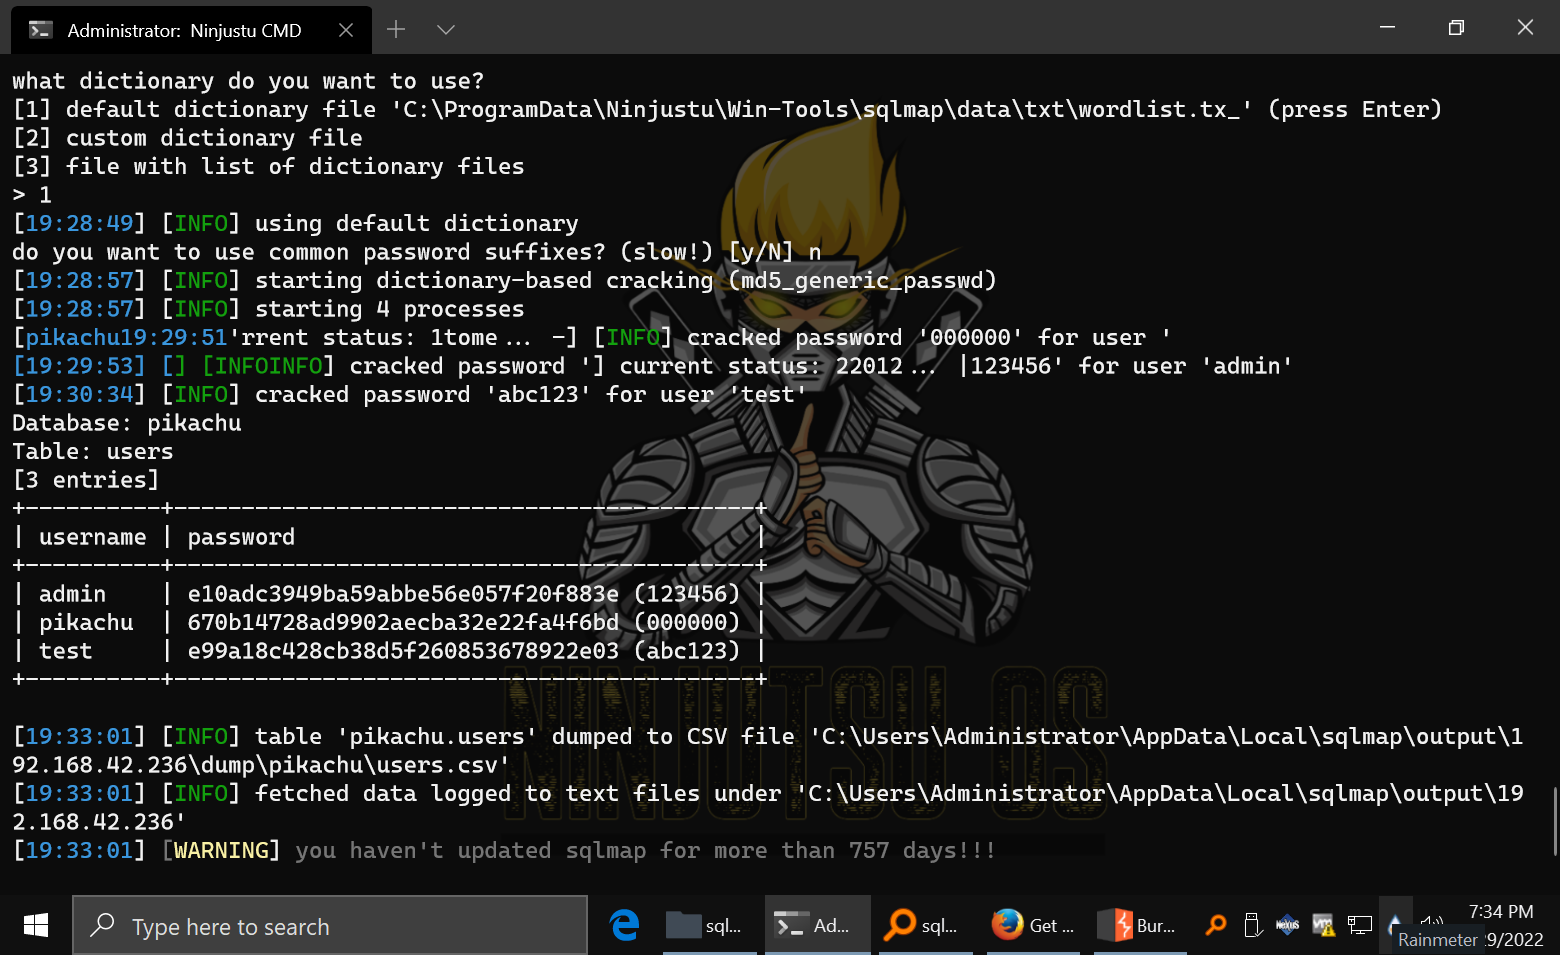Click the 'e10adc3949ba59abbe56e057f20f883e' admin hash
Viewport: 1560px width, 955px height.
tap(403, 594)
